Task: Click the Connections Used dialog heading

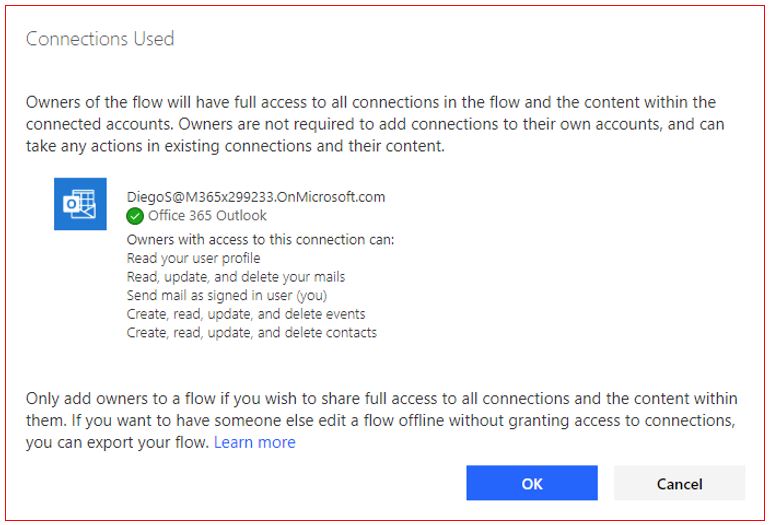Action: [x=100, y=39]
